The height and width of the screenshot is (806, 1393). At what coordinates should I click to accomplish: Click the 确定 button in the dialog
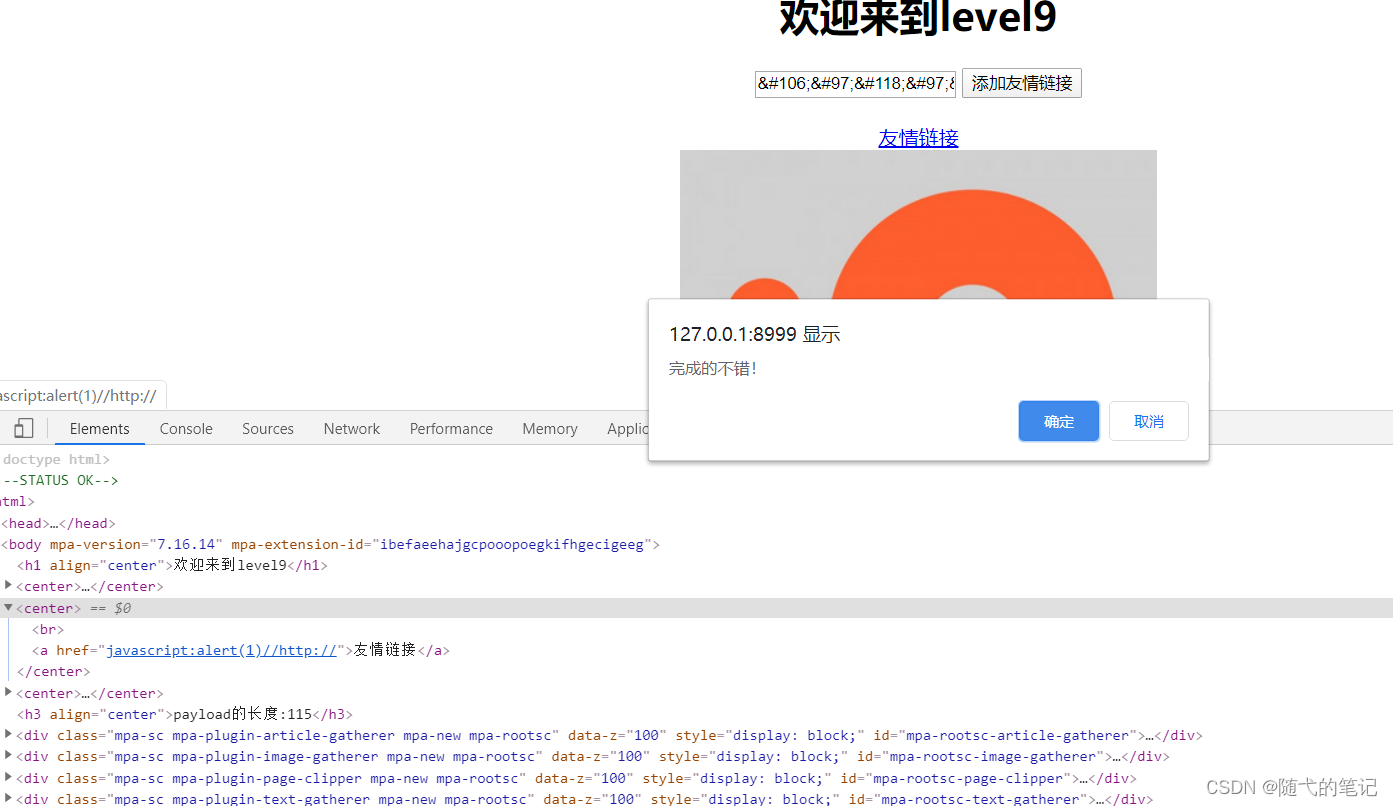1058,420
